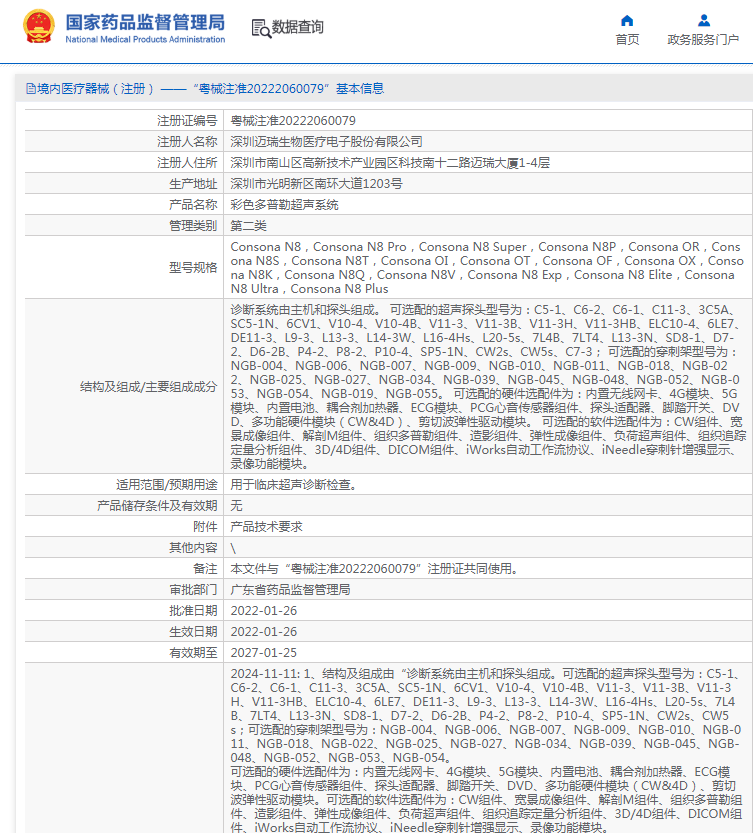Click the 有效期至 label
The image size is (753, 833).
click(193, 652)
